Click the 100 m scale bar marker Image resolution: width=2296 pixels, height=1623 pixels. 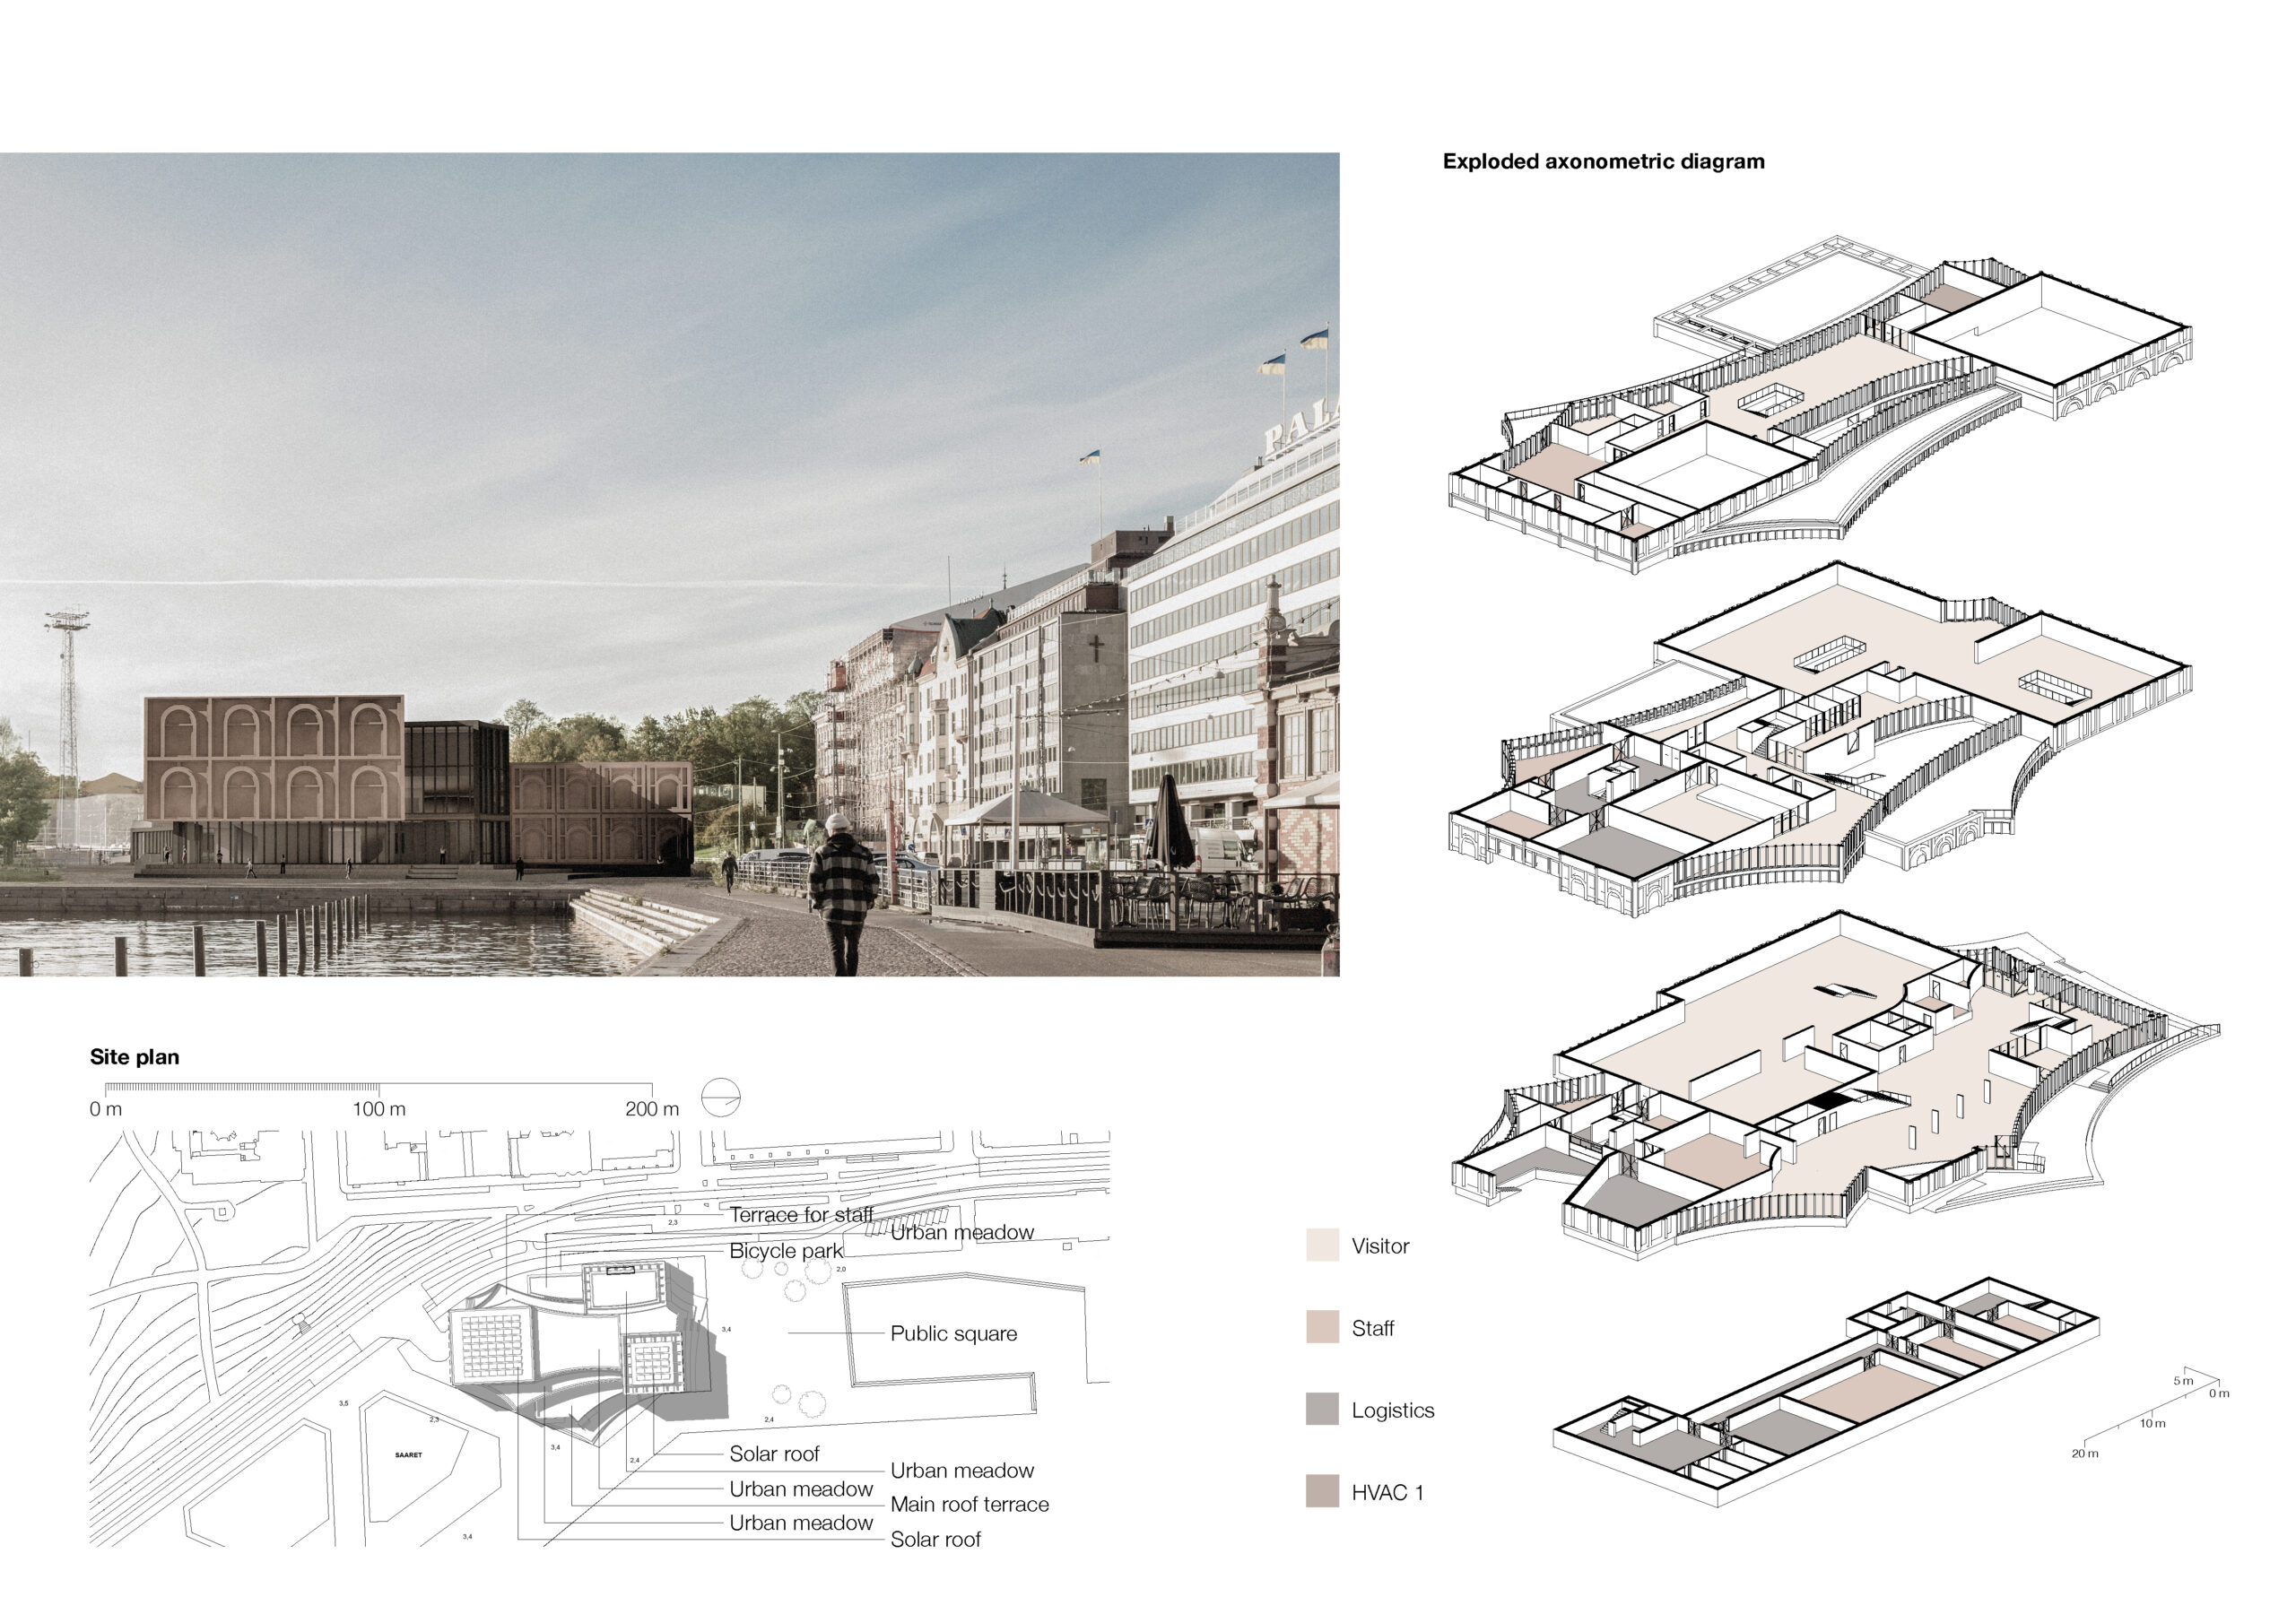tap(379, 1108)
